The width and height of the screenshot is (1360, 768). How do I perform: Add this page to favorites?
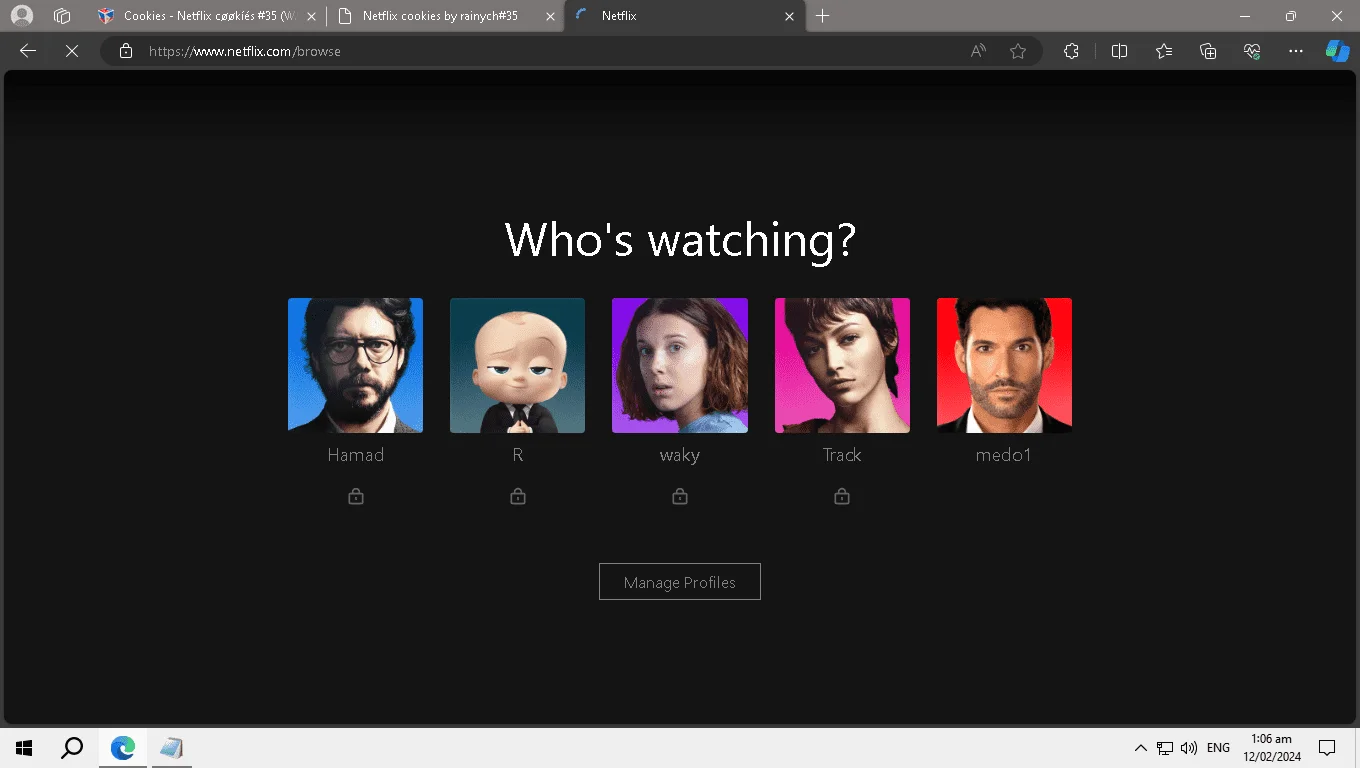tap(1018, 51)
